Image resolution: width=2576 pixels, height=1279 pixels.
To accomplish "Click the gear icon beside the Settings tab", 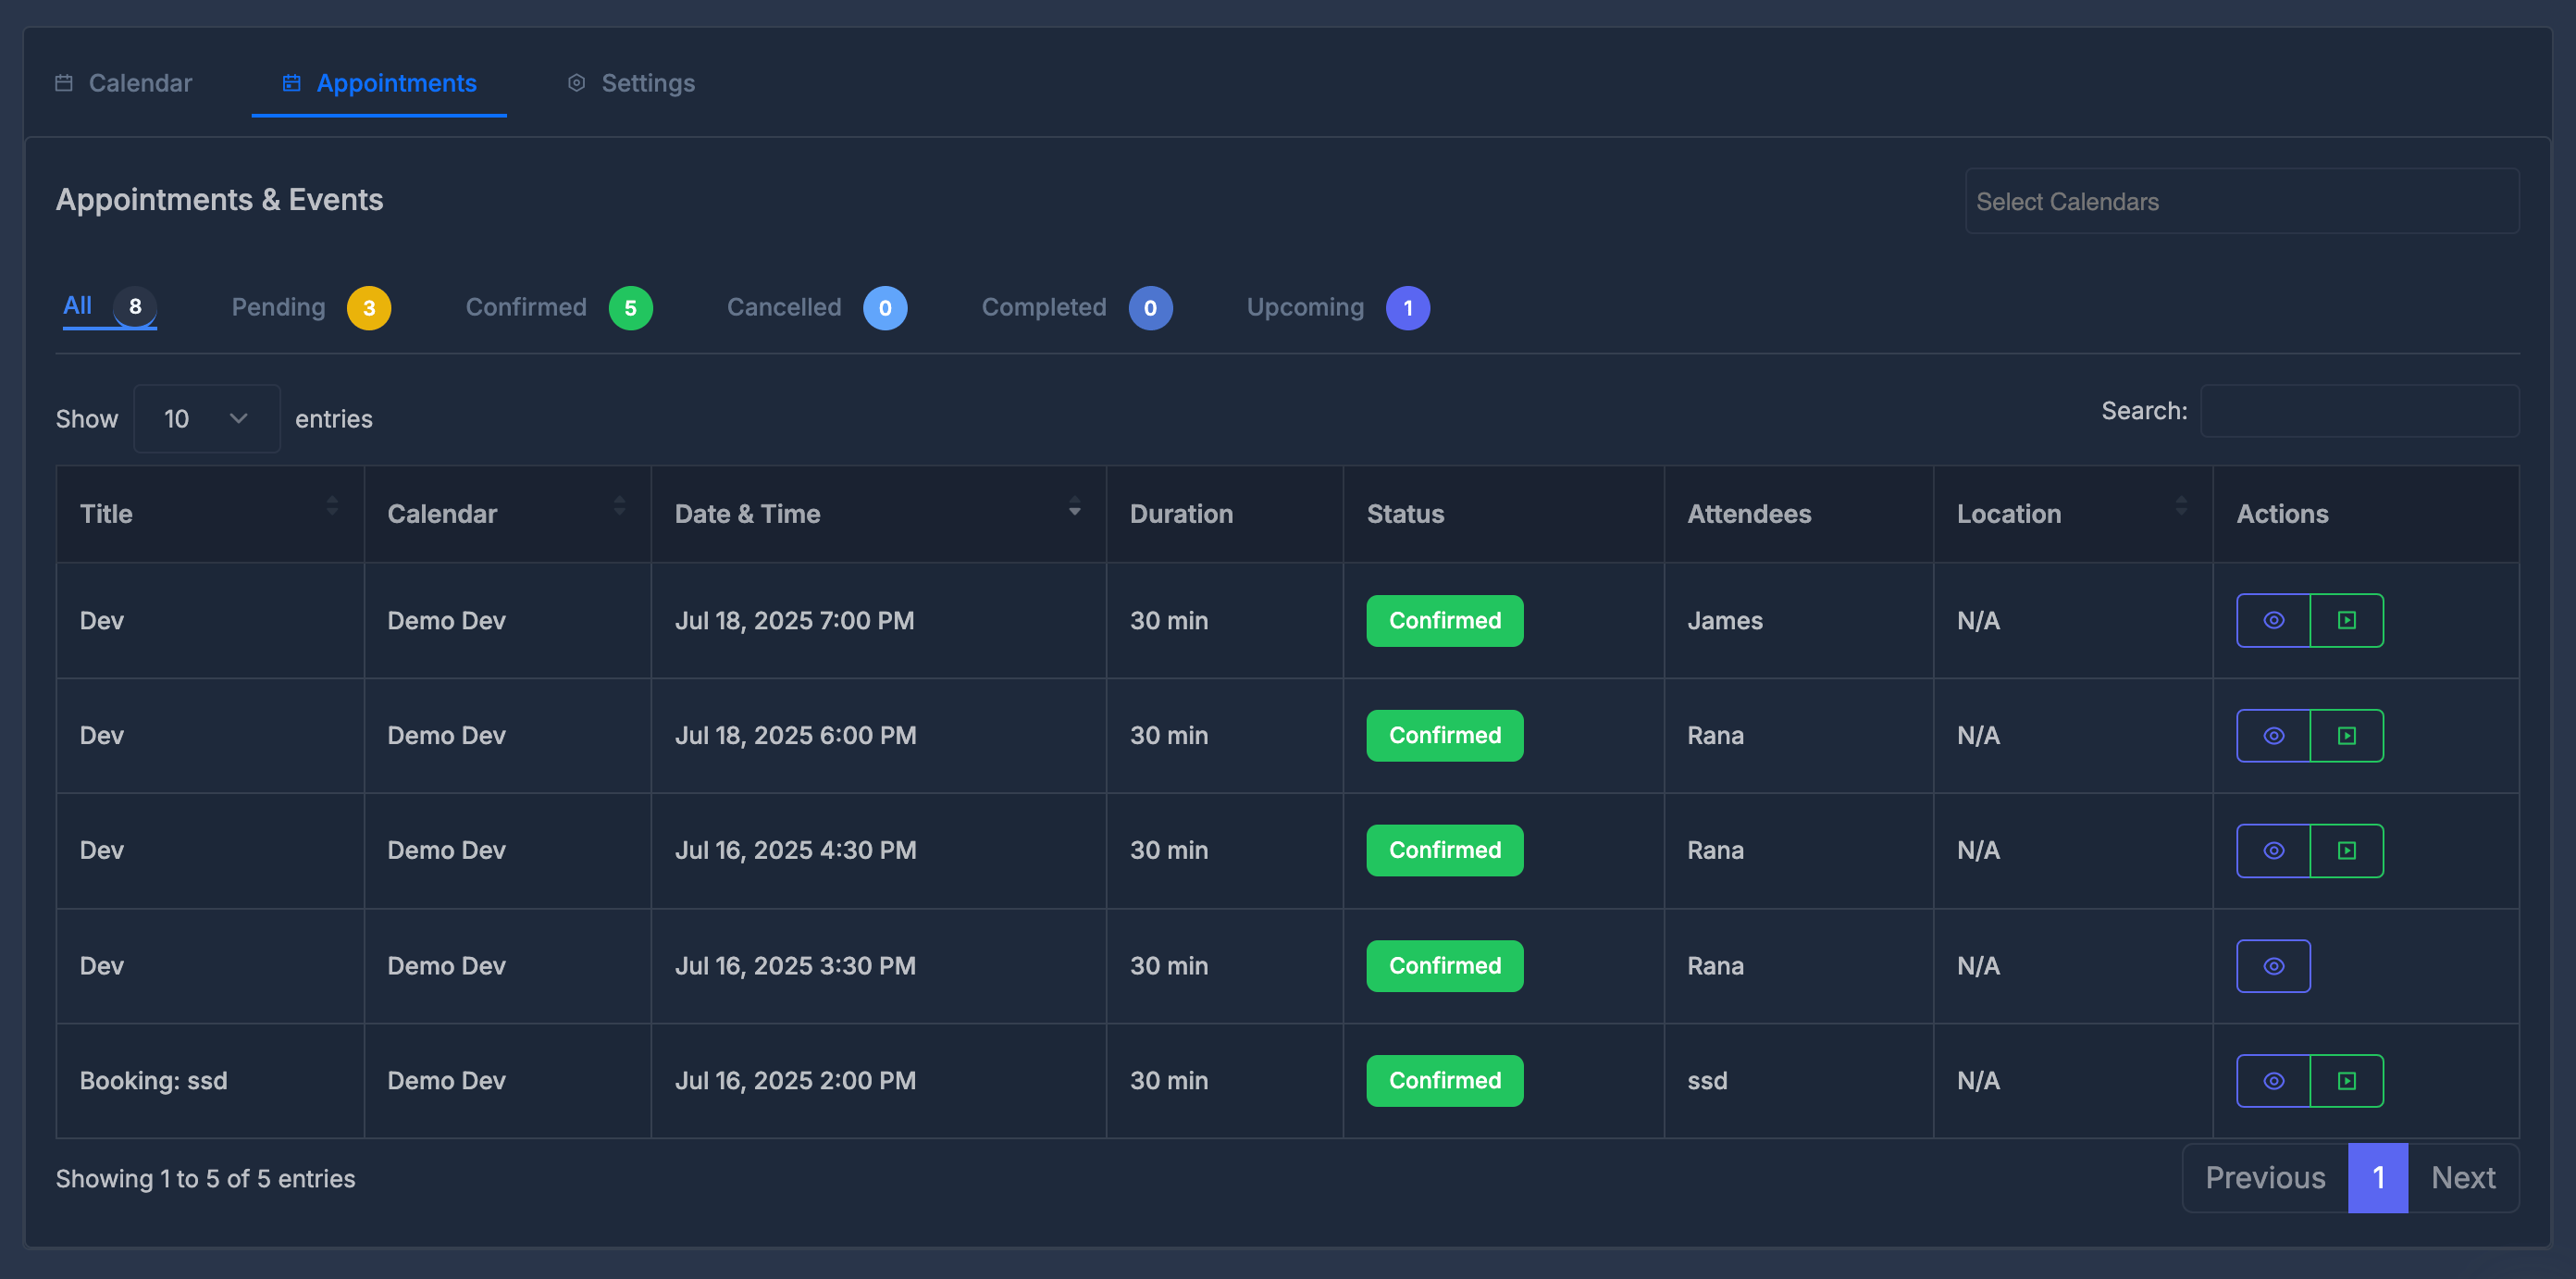I will pos(576,83).
